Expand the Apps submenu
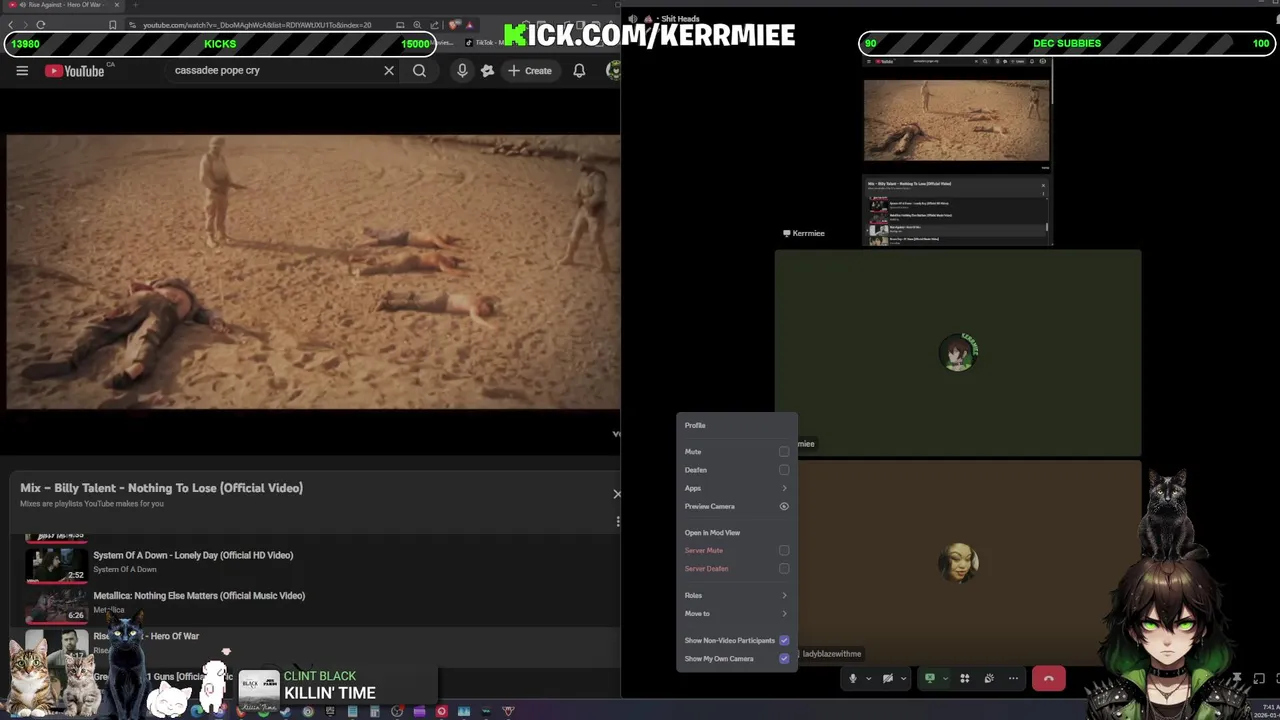1280x720 pixels. click(737, 488)
